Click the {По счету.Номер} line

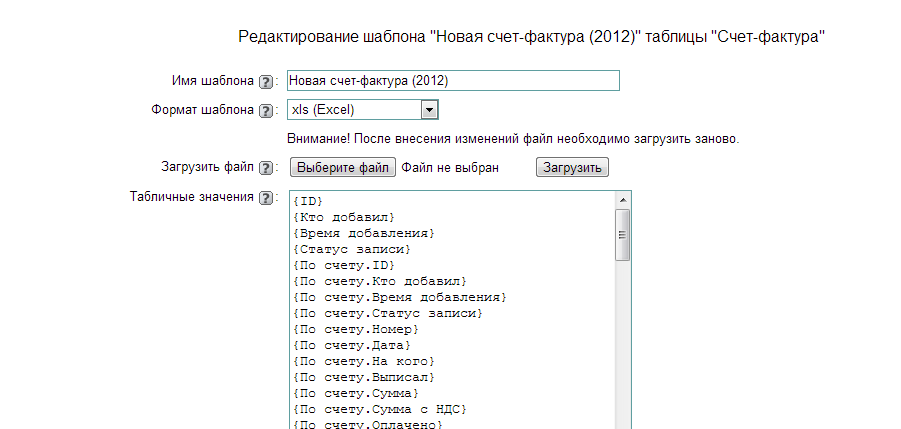(355, 329)
